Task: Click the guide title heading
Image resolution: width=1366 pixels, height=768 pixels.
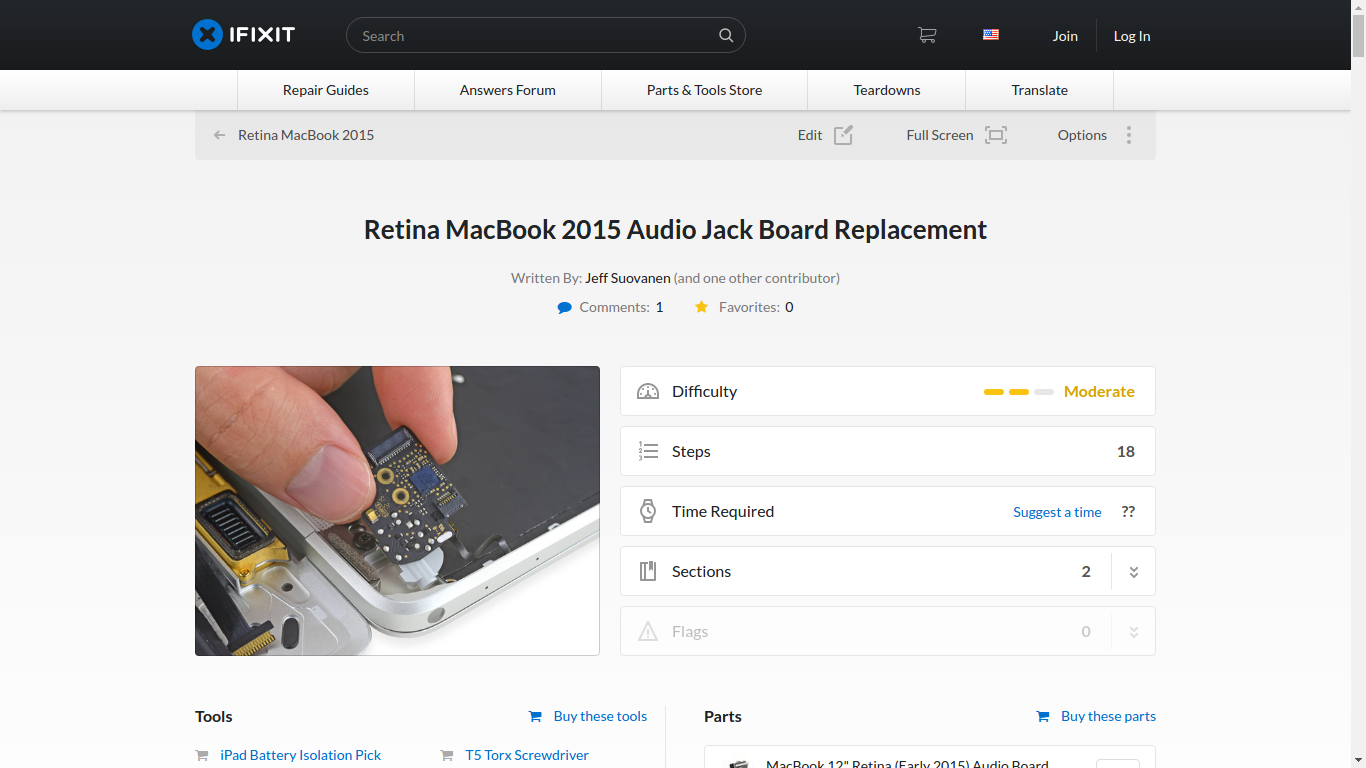Action: [675, 230]
